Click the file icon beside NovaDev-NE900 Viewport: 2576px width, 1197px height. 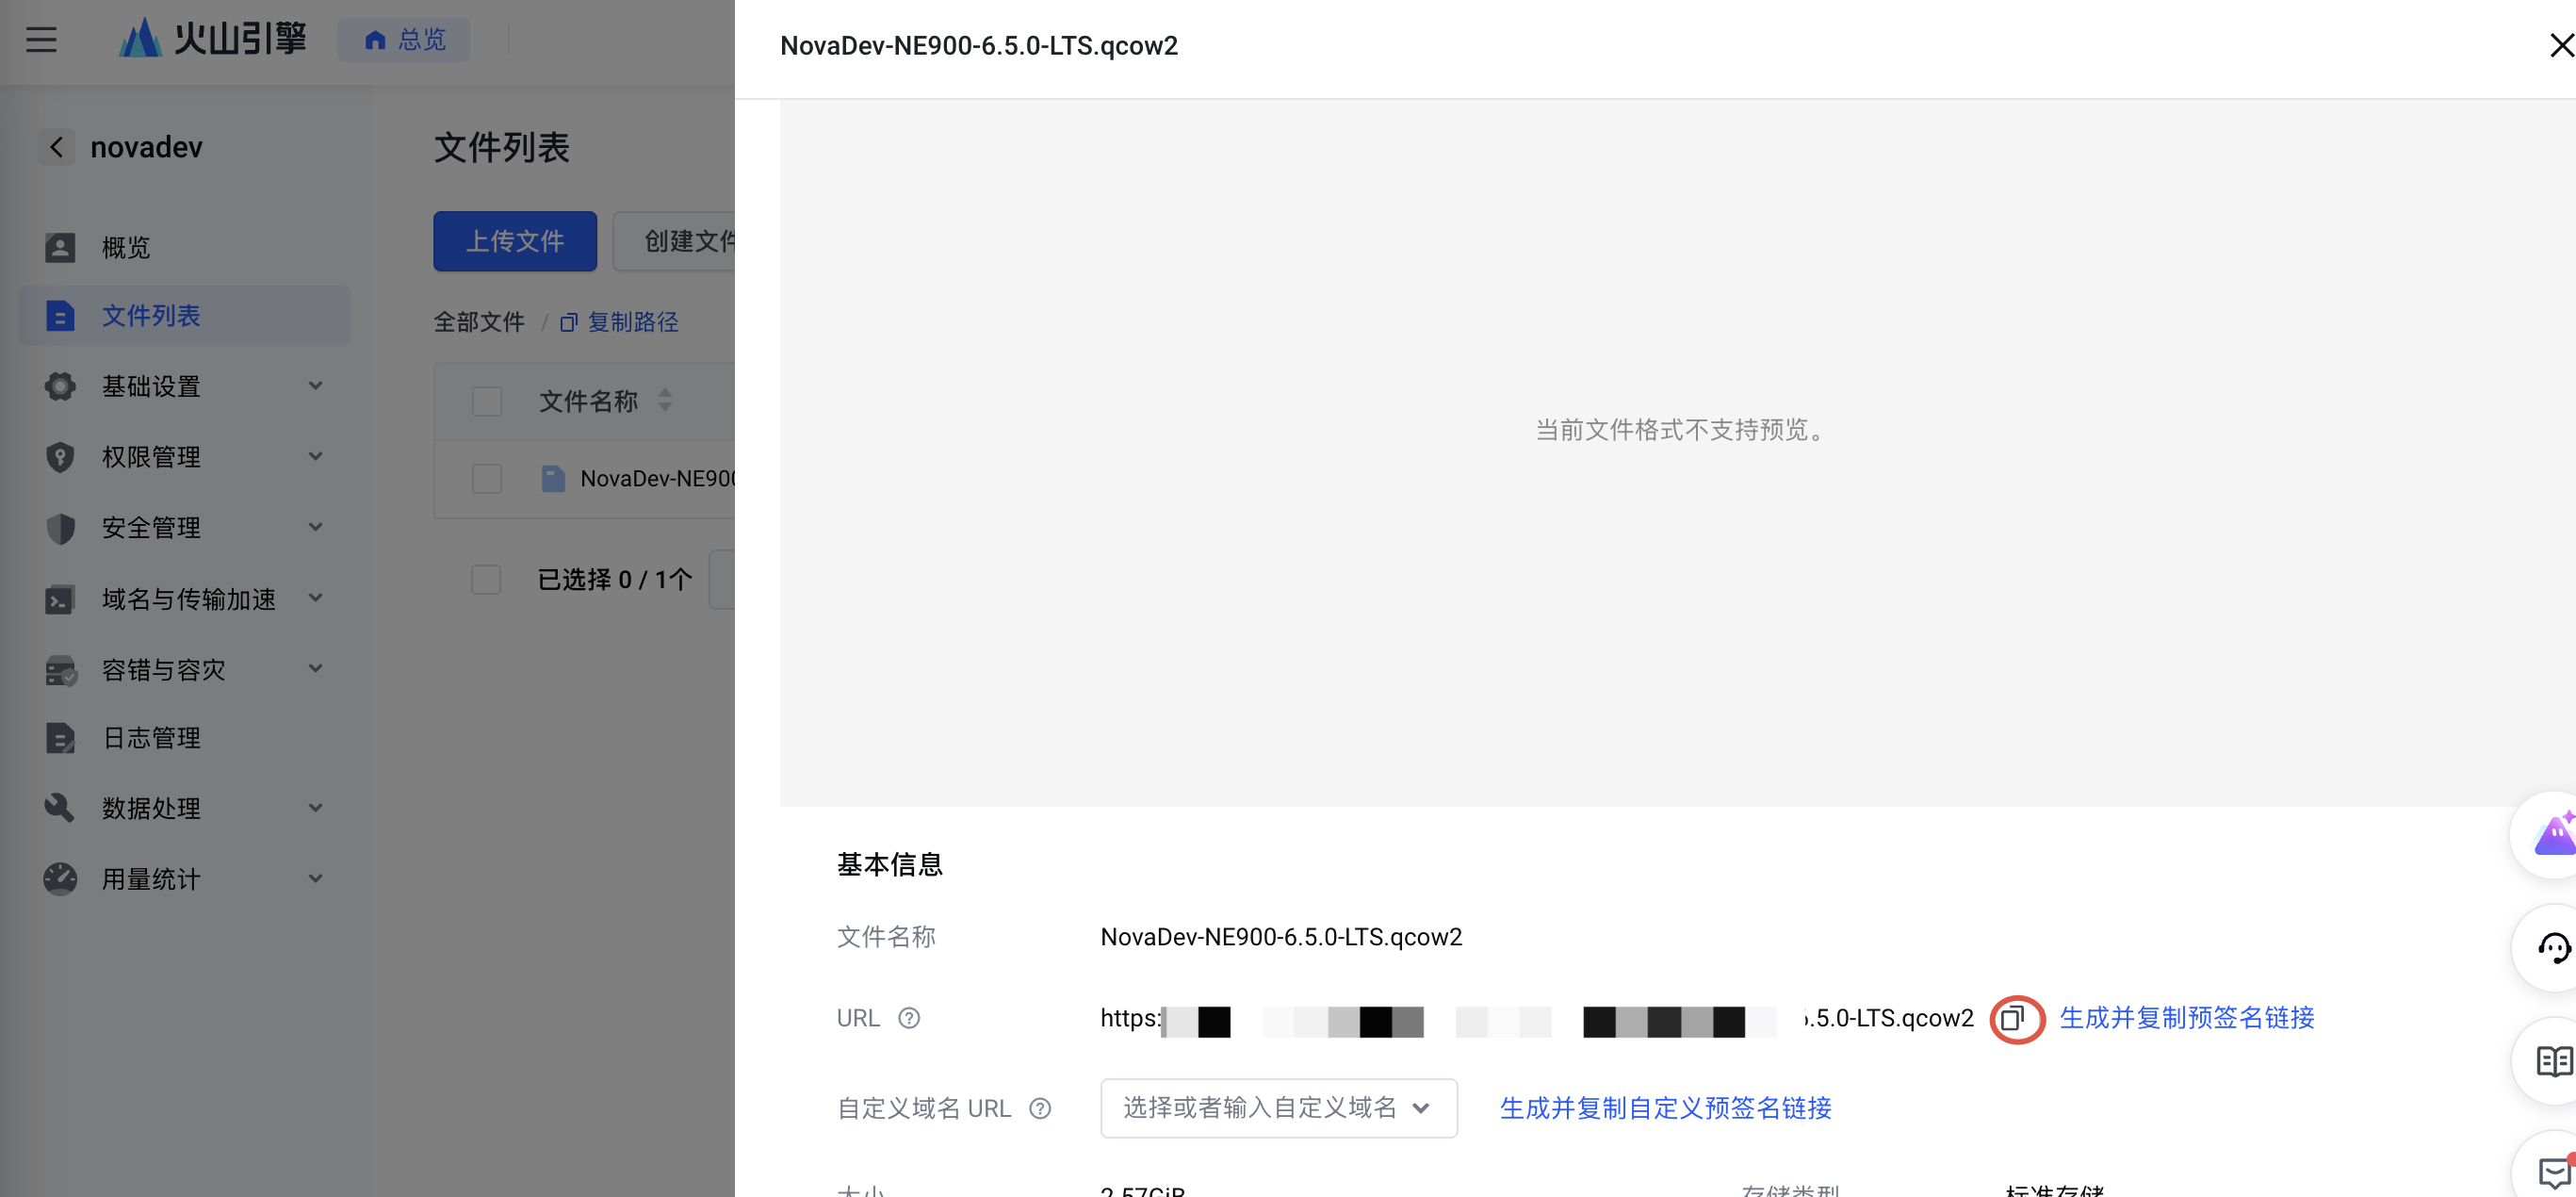(x=552, y=479)
